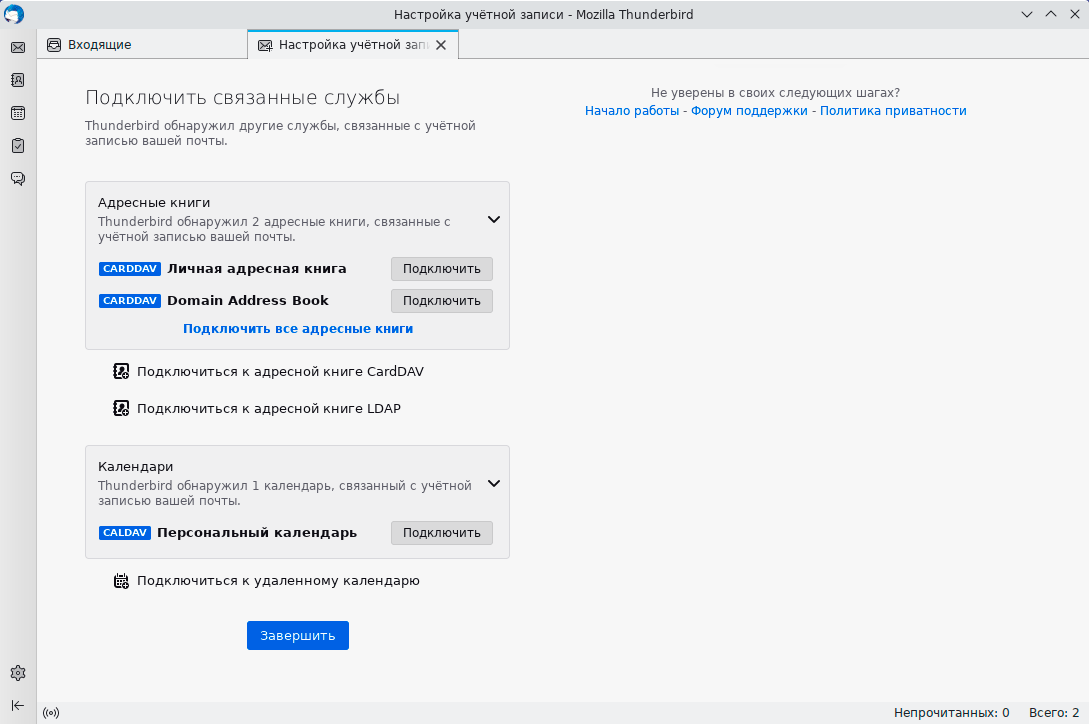Switch to the Входящие tab
Viewport: 1089px width, 724px height.
pos(142,44)
